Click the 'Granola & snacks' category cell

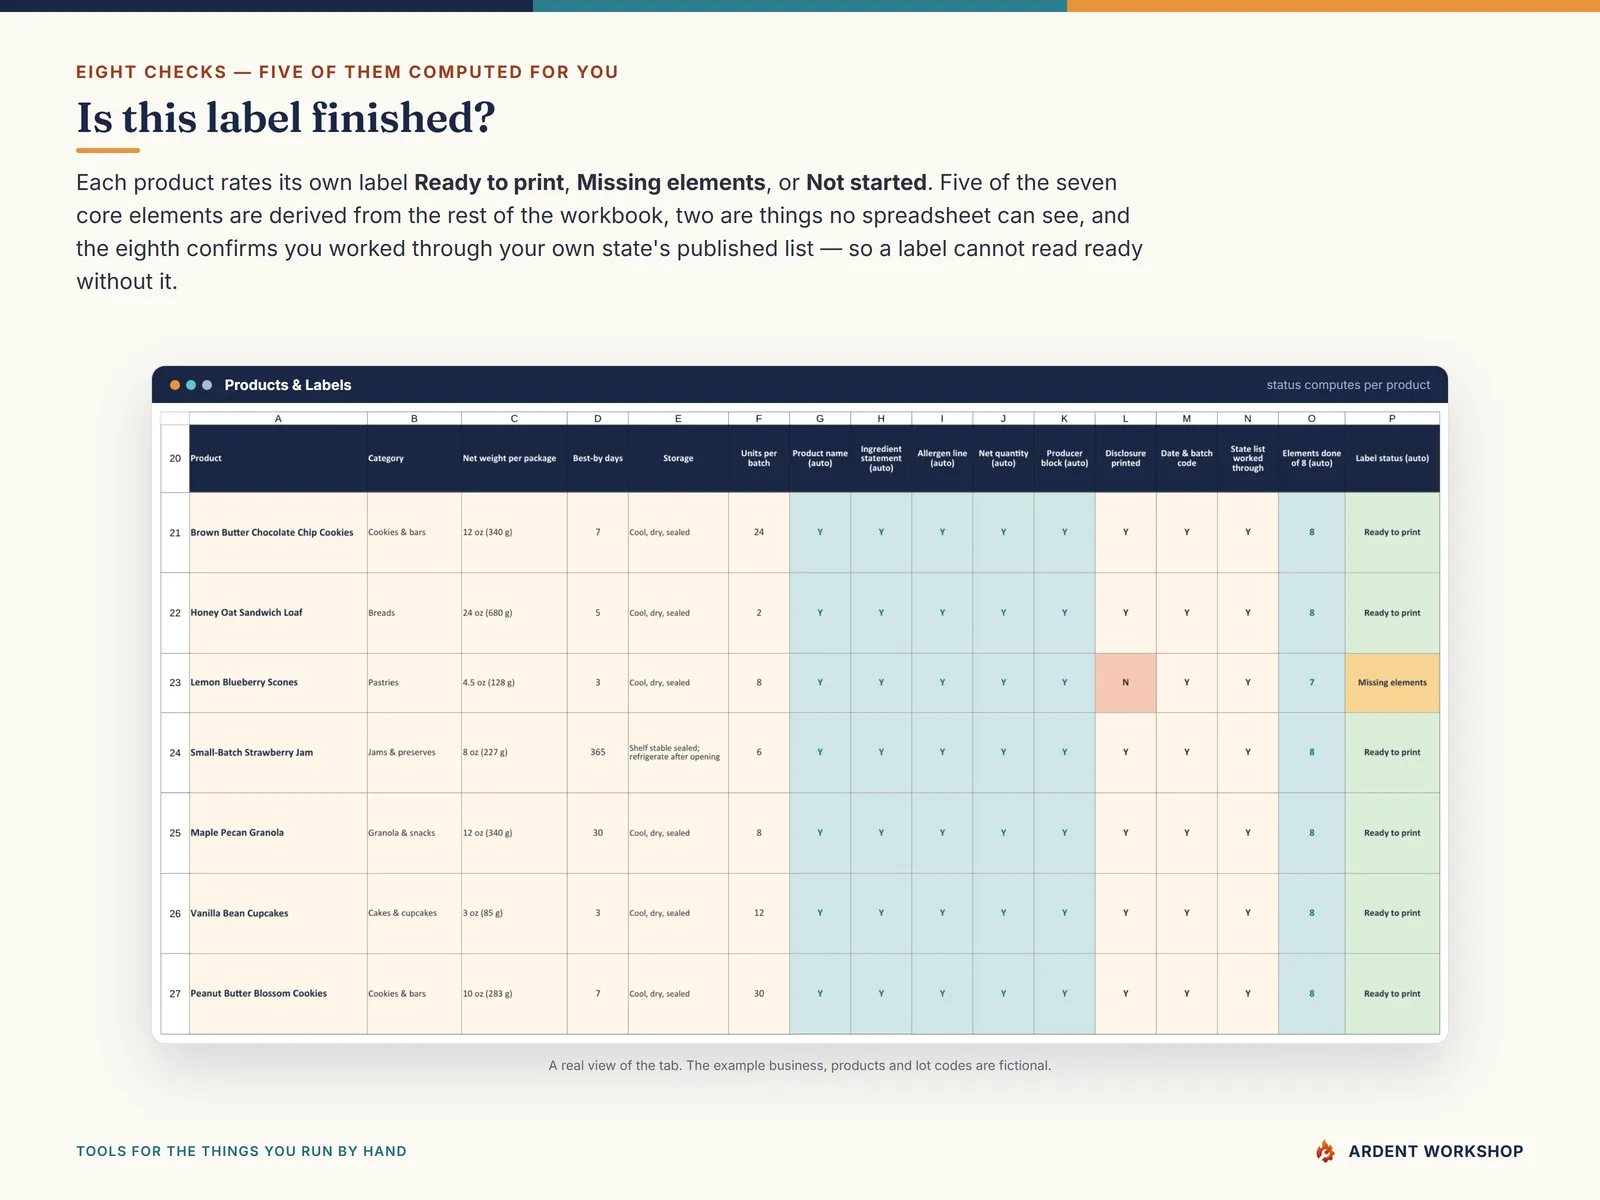414,833
